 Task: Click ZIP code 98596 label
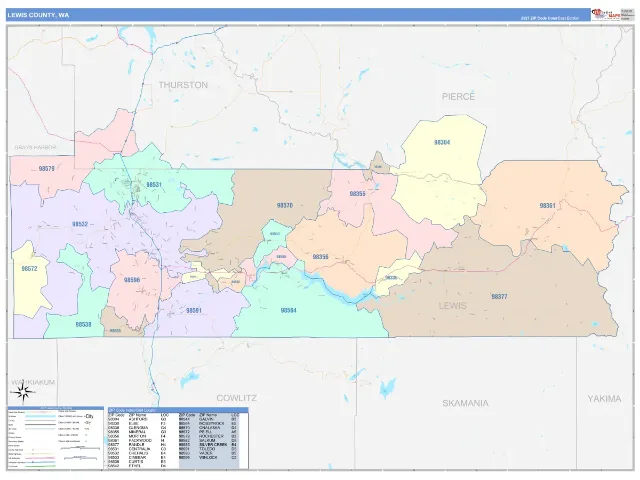[x=132, y=280]
